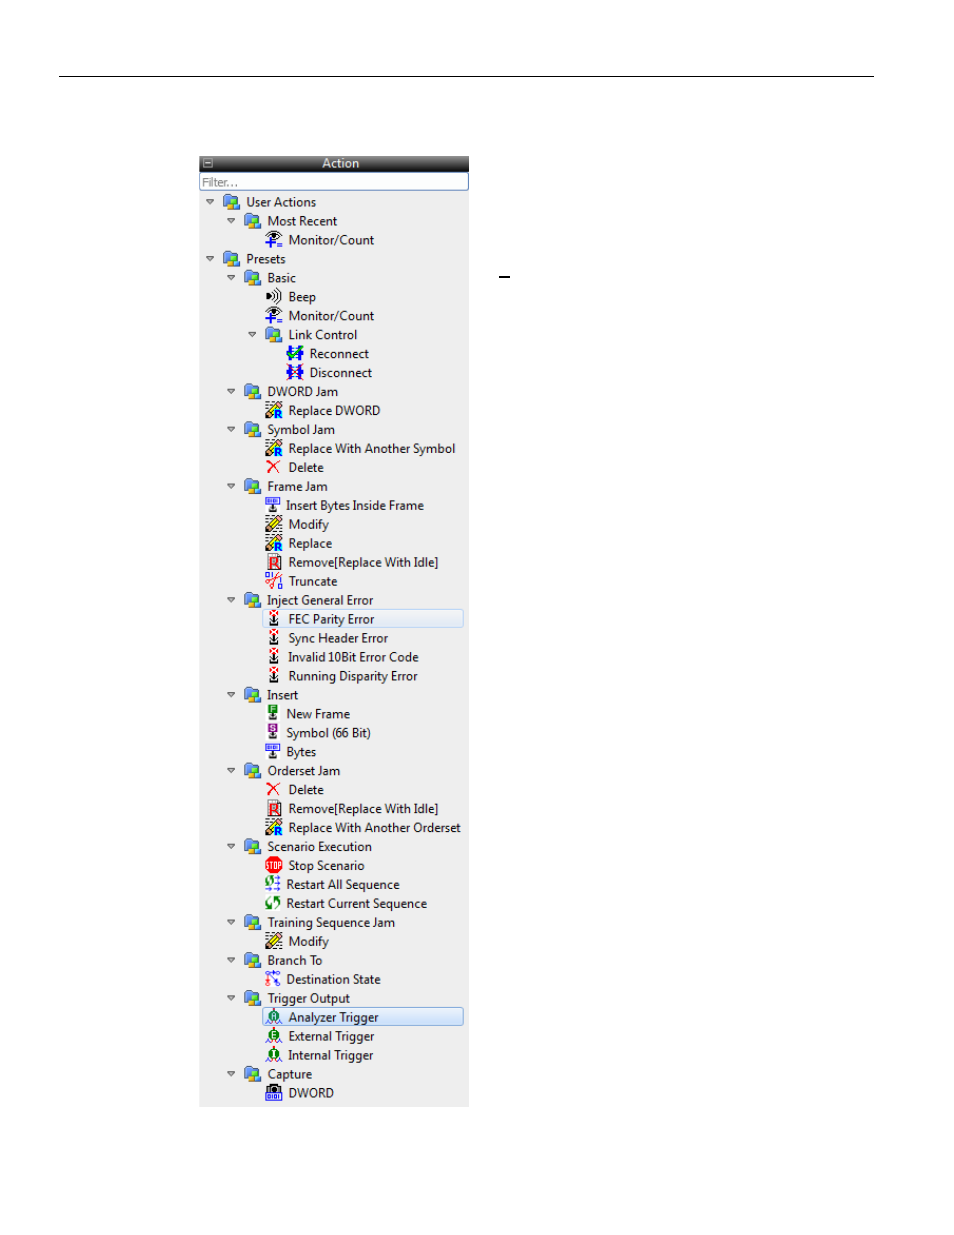
Task: Click the Filter input field
Action: tap(334, 182)
